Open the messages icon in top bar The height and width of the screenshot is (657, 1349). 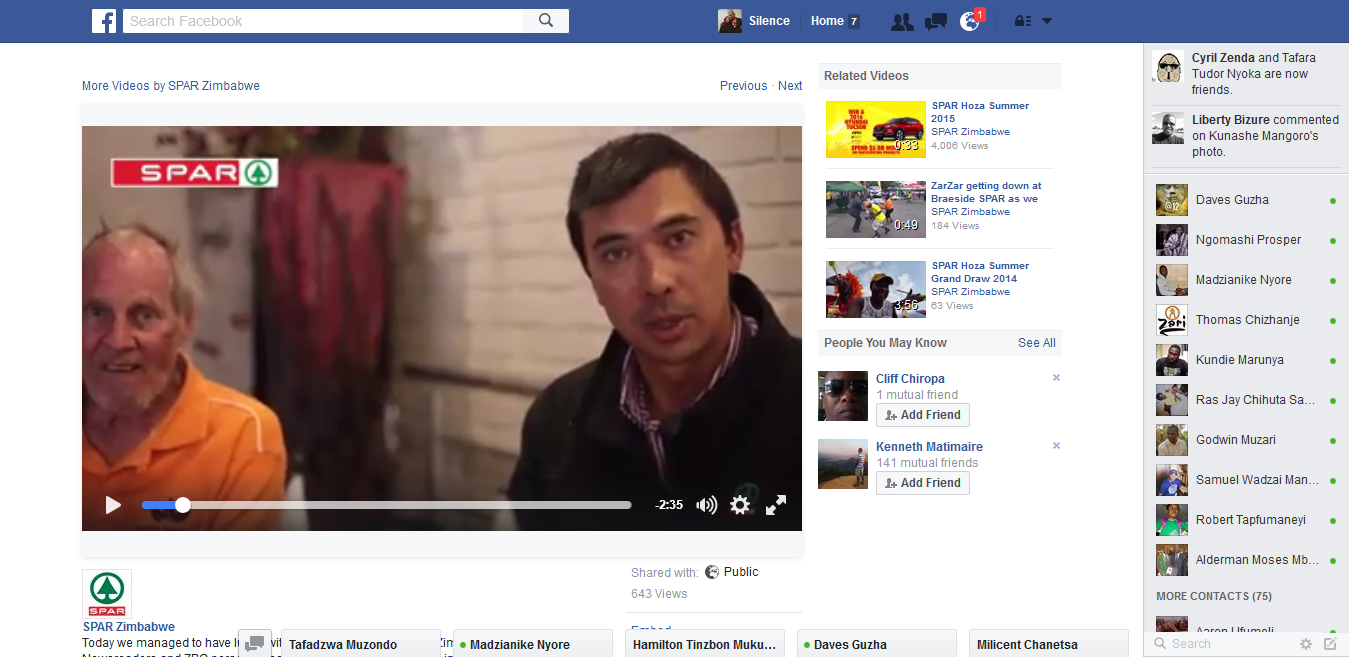(x=936, y=21)
